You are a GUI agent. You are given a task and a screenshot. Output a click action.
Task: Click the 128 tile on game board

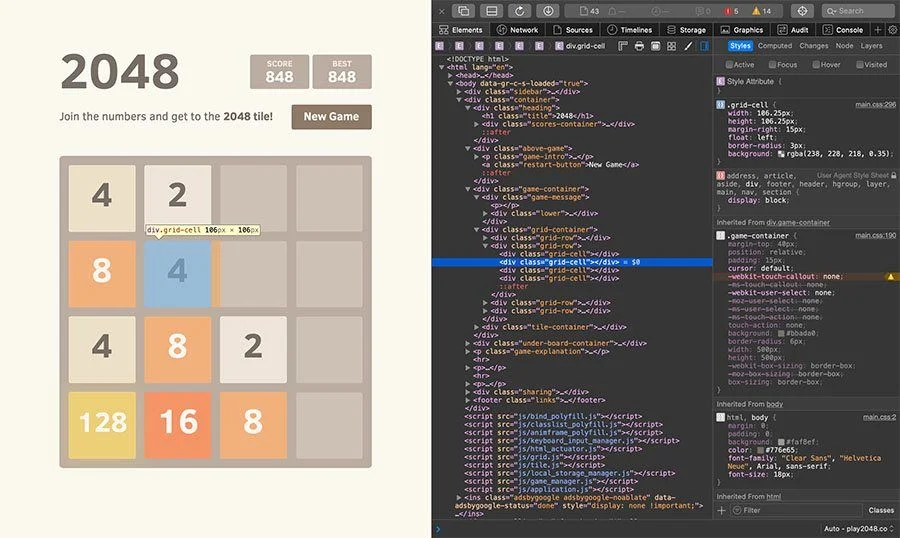pos(102,425)
